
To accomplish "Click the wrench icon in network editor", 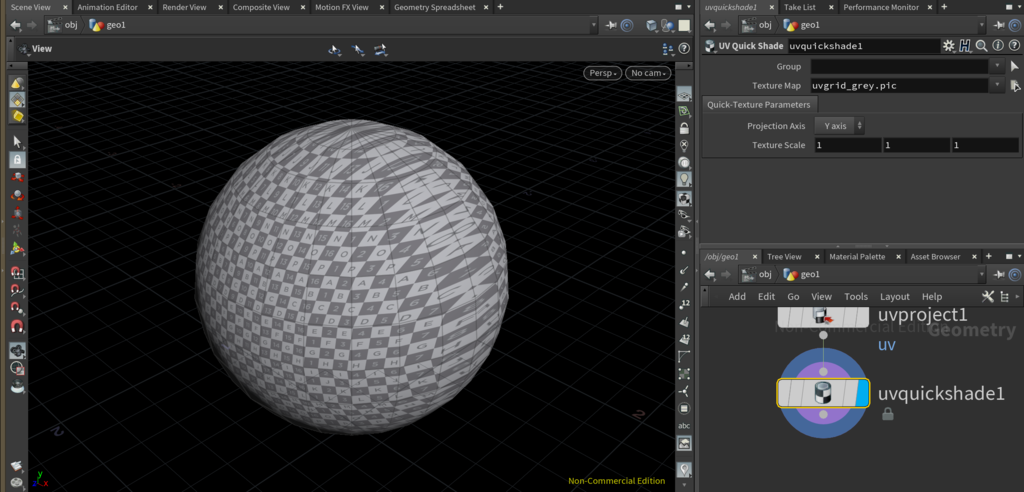I will tap(987, 297).
